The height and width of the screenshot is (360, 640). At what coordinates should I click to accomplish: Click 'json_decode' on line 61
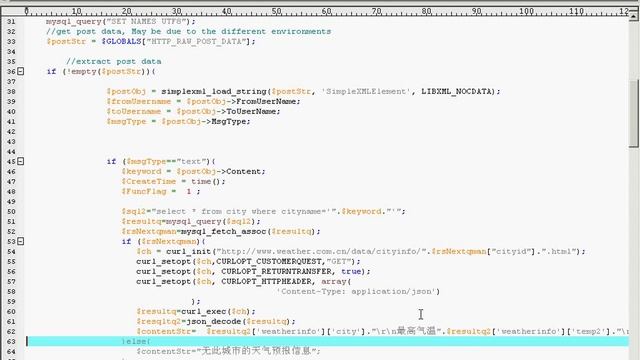pyautogui.click(x=213, y=321)
